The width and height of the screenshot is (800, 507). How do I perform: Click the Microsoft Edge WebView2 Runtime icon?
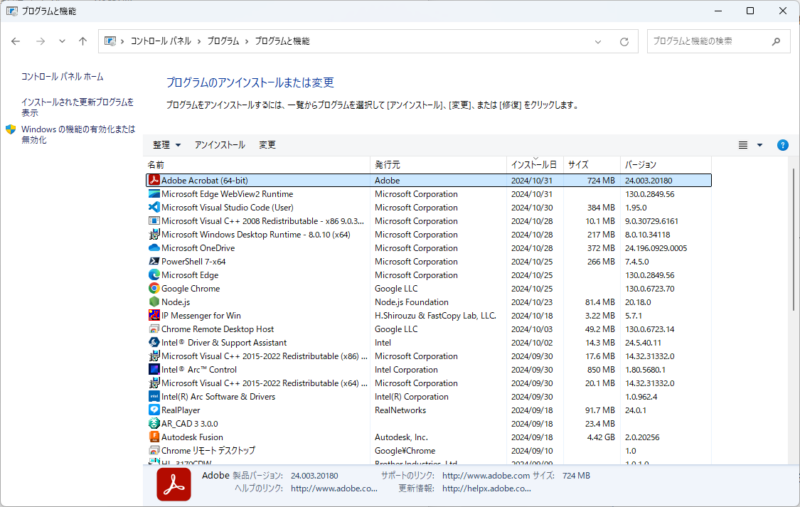(x=154, y=194)
